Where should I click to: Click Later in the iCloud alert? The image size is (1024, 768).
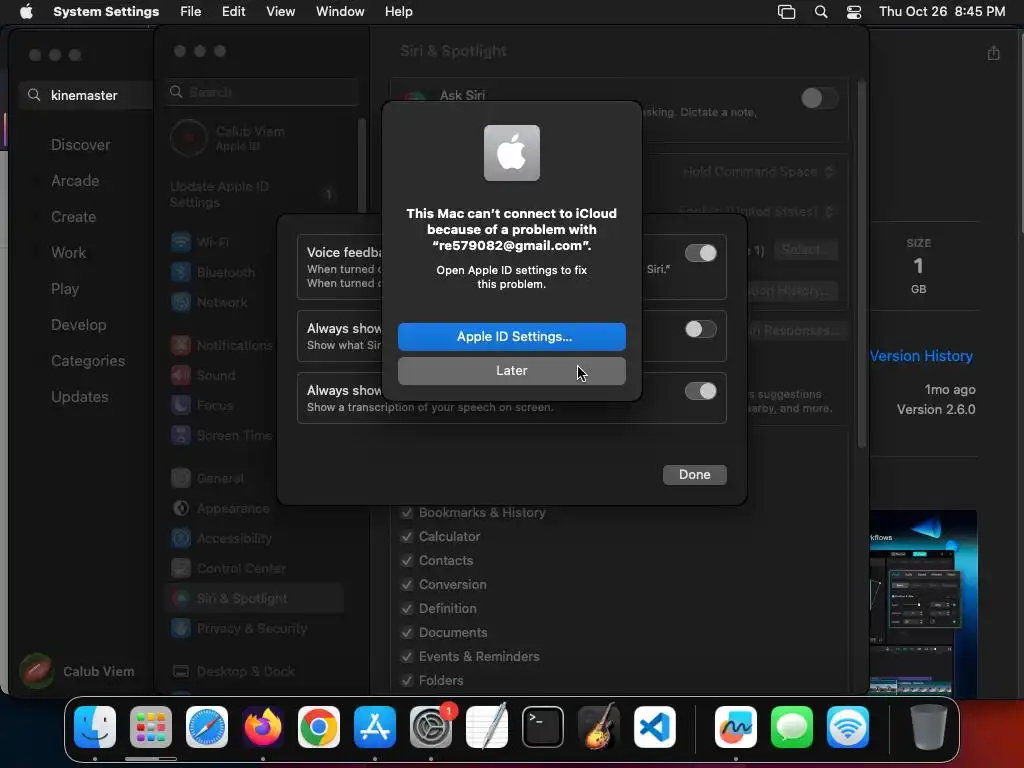click(x=512, y=370)
